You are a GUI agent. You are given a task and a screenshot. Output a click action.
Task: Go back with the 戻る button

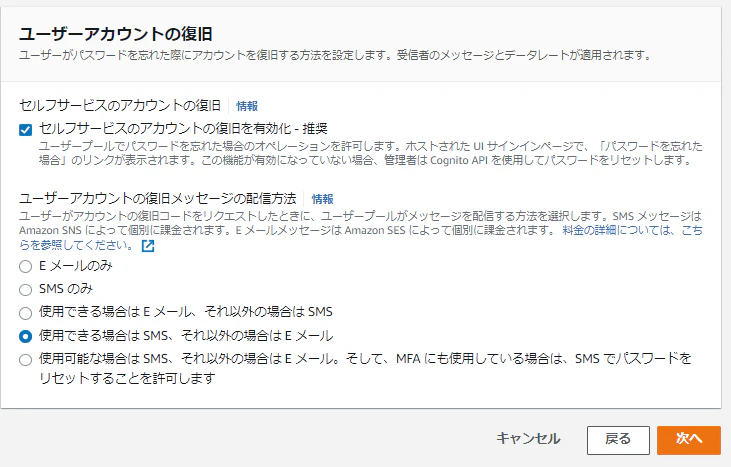(618, 440)
